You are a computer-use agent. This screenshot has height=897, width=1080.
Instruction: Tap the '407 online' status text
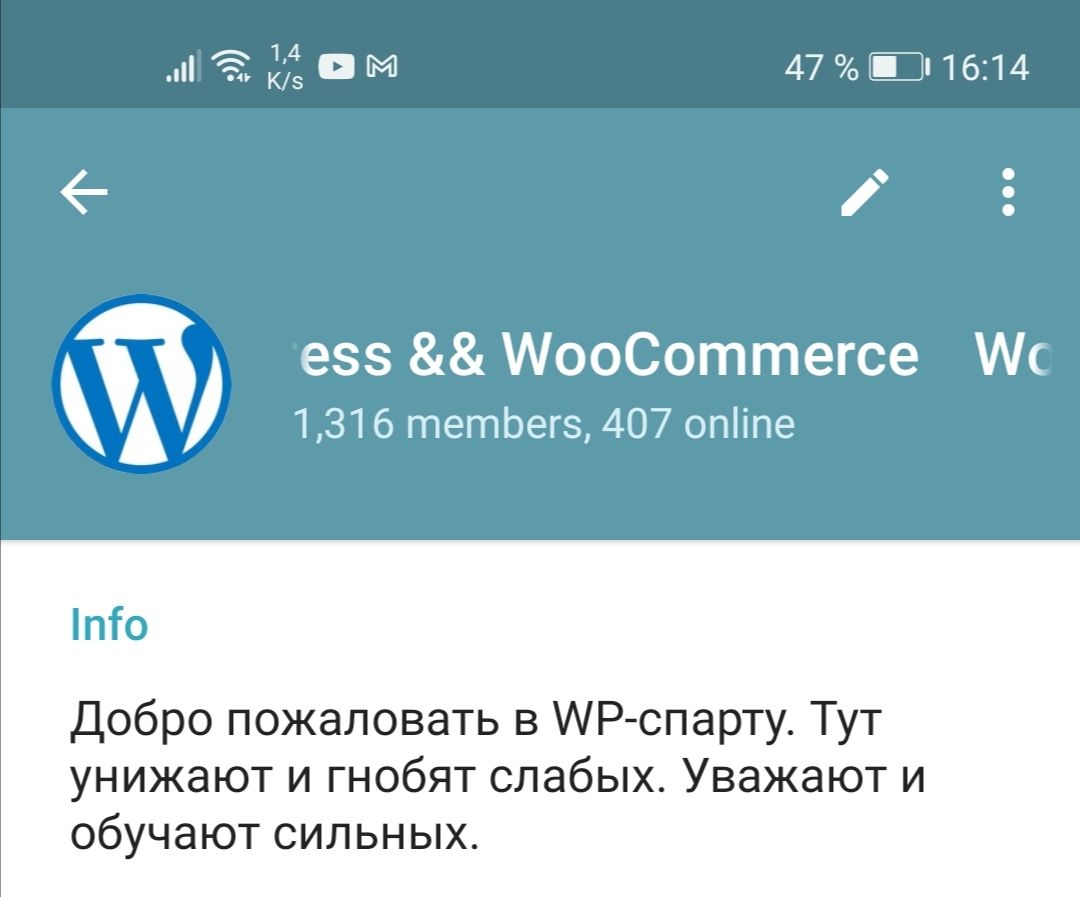pyautogui.click(x=698, y=424)
